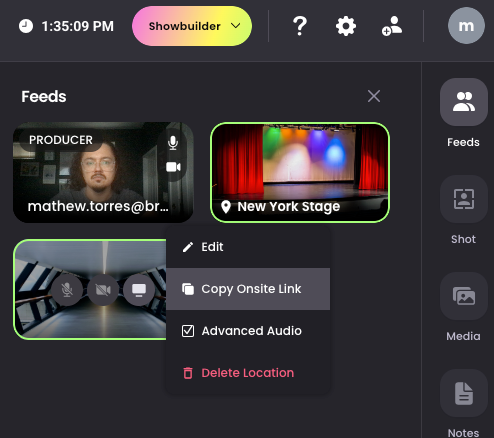Unmute the hallway feed microphone
Screen dimensions: 494x438
67,290
